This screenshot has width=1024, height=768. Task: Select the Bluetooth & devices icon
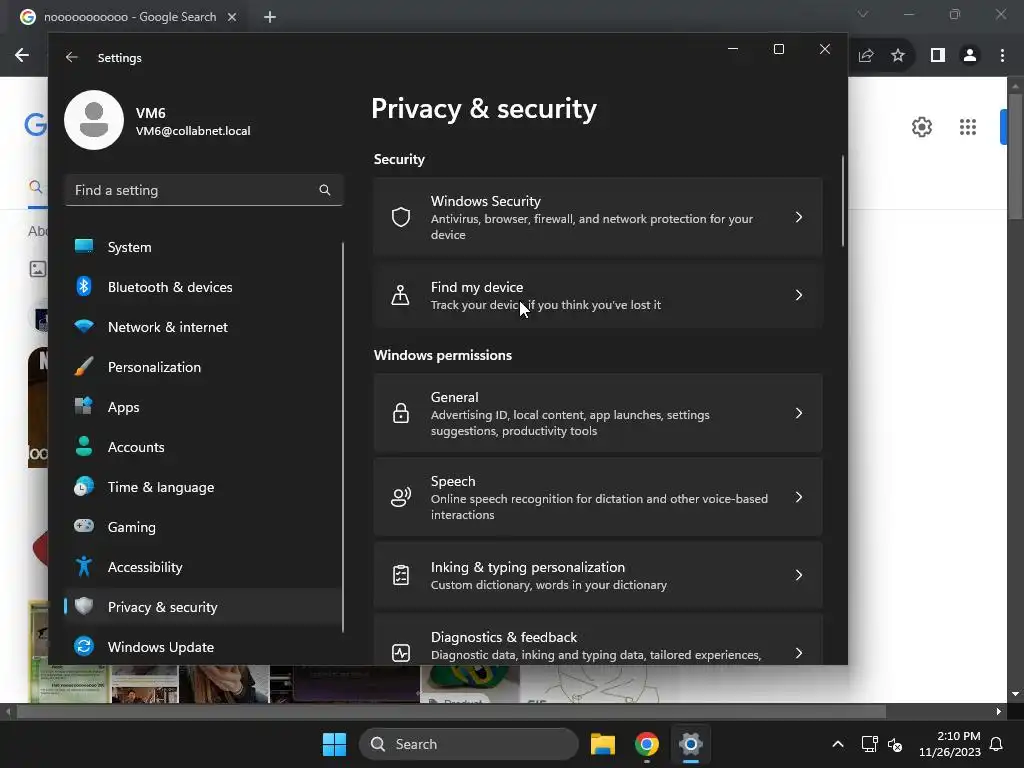tap(84, 286)
